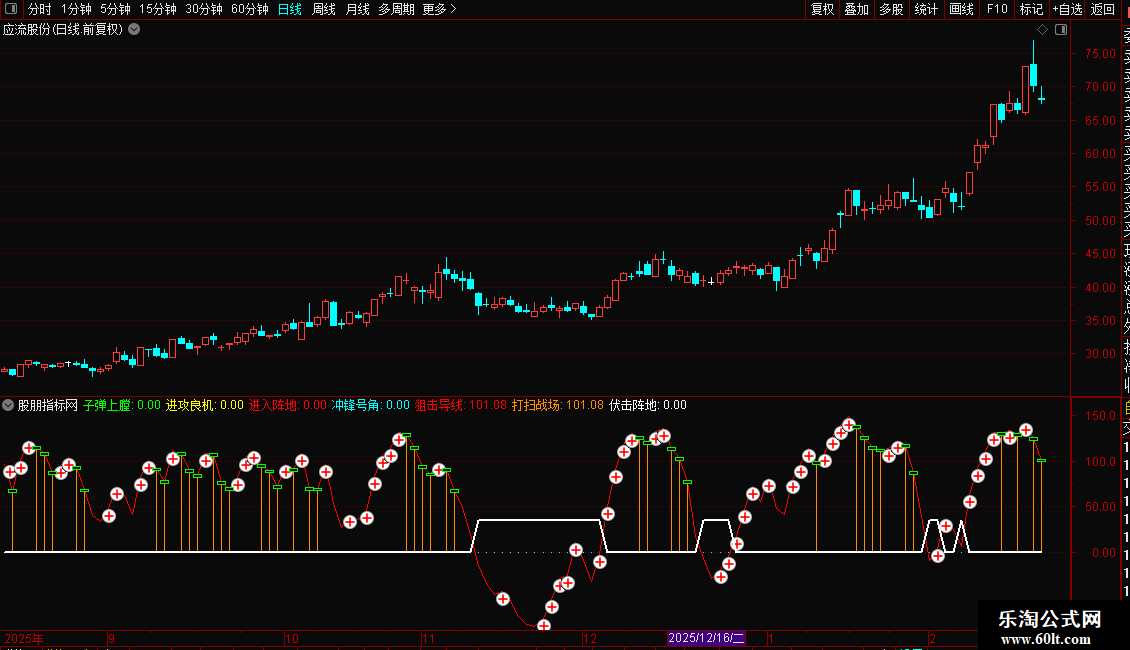Switch to 周线 weekly chart
Image resolution: width=1130 pixels, height=650 pixels.
(x=324, y=9)
